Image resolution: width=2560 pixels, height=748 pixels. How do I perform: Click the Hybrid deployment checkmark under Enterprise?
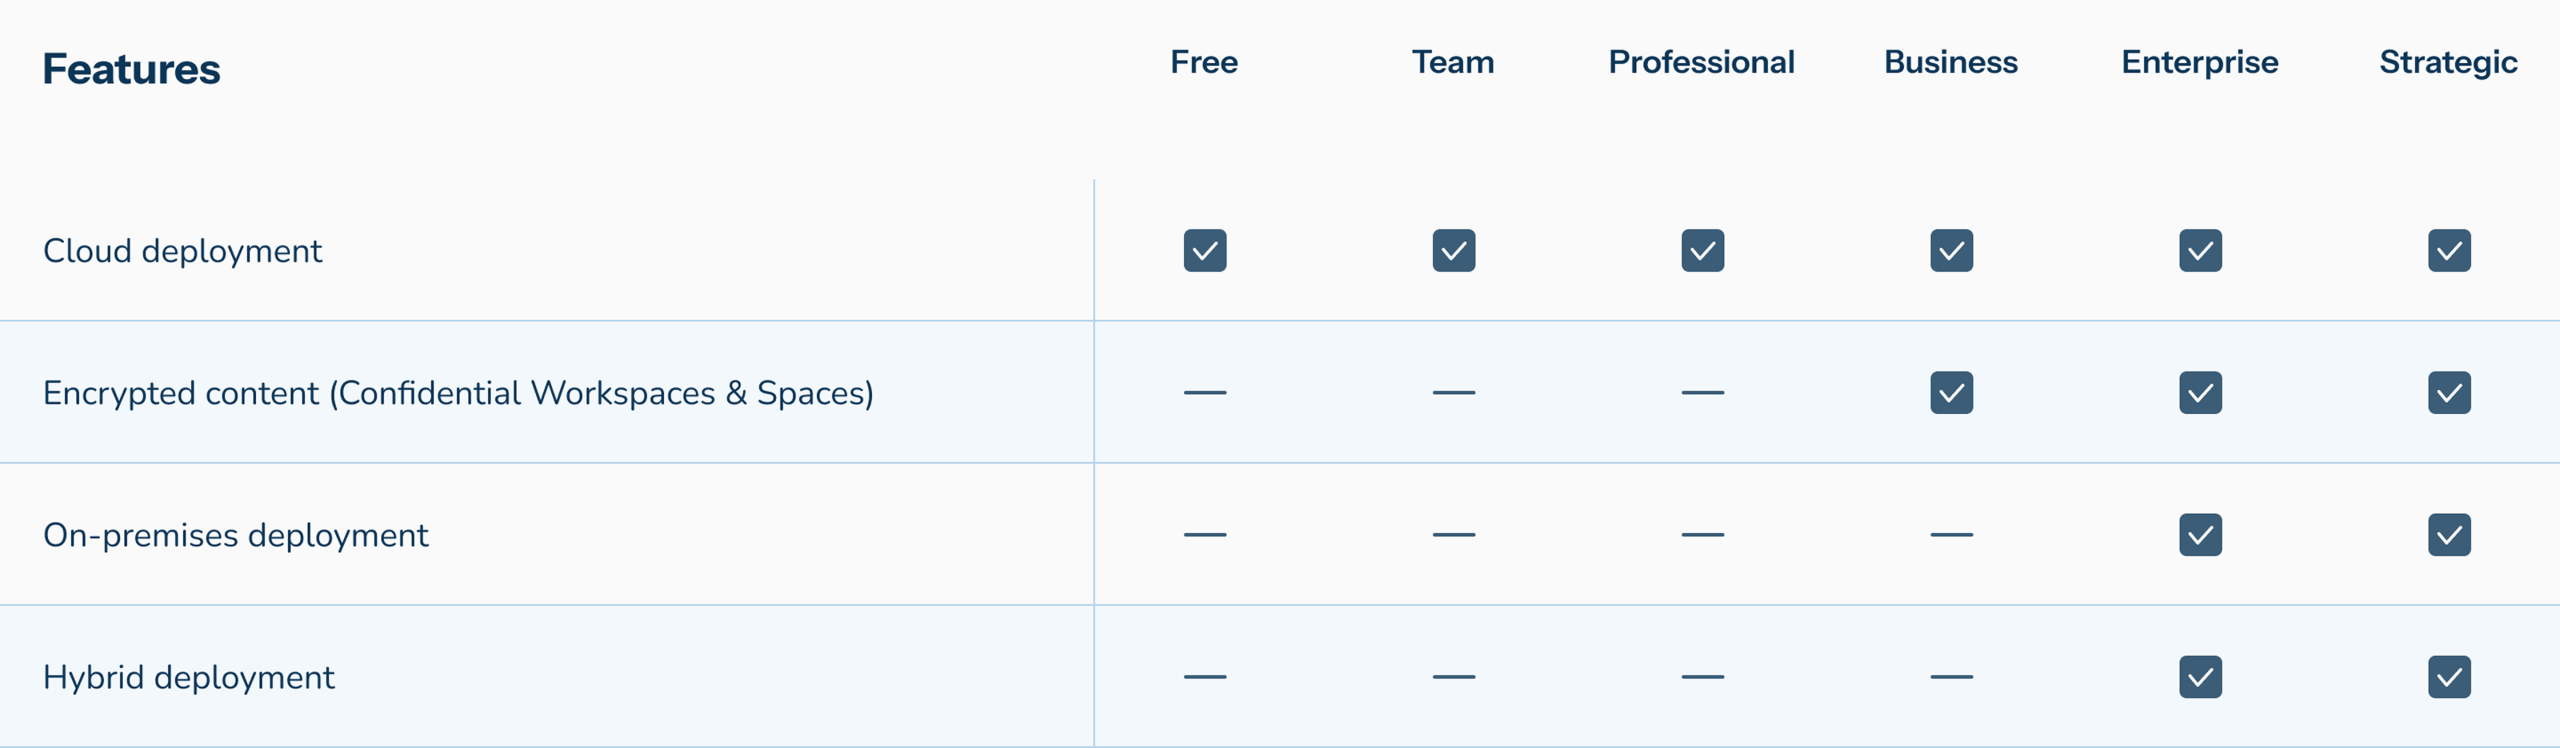tap(2201, 677)
